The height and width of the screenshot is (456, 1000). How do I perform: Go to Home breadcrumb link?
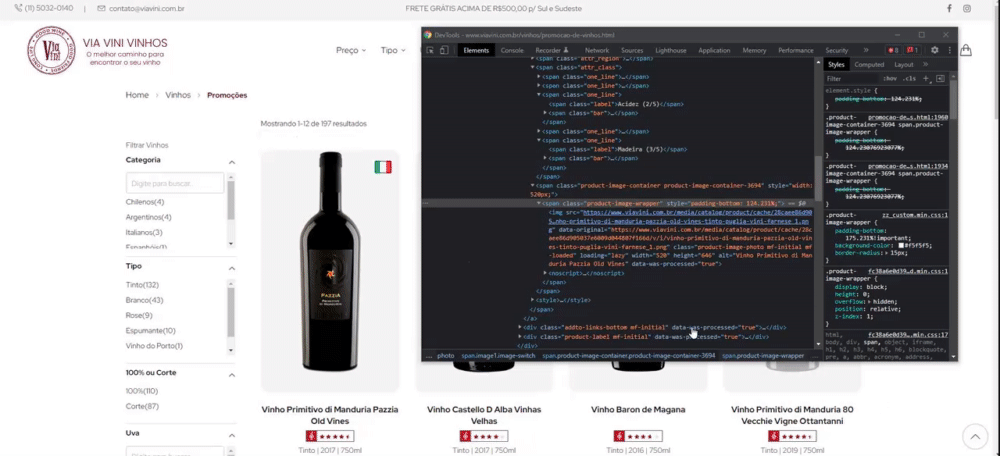(x=137, y=95)
